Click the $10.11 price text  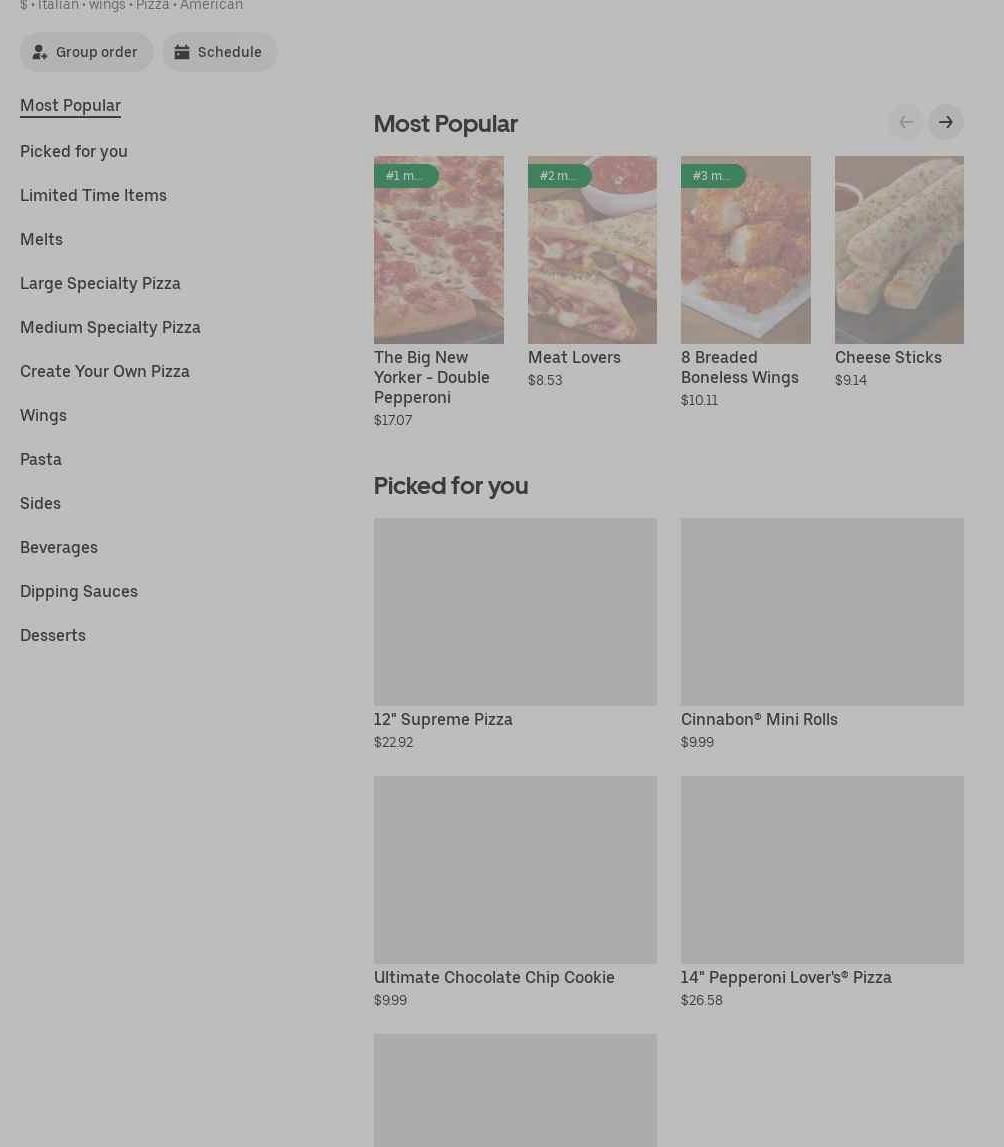coord(699,400)
